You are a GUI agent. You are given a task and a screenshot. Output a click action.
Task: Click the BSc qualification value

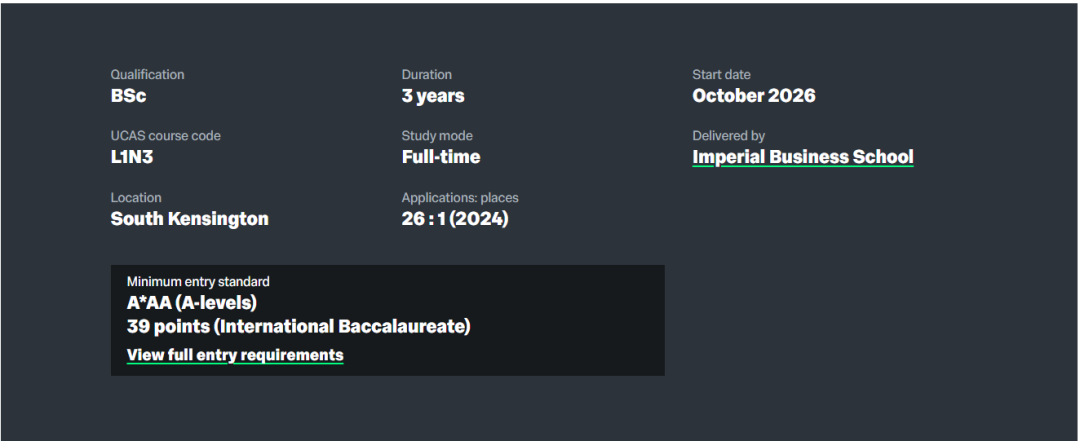(129, 96)
